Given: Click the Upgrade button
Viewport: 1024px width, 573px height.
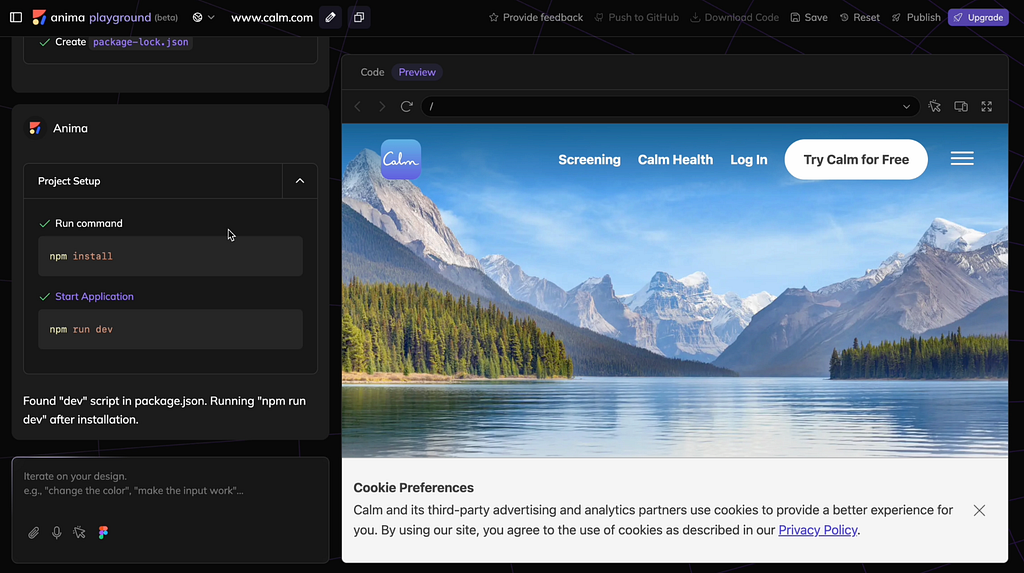Looking at the screenshot, I should point(978,18).
